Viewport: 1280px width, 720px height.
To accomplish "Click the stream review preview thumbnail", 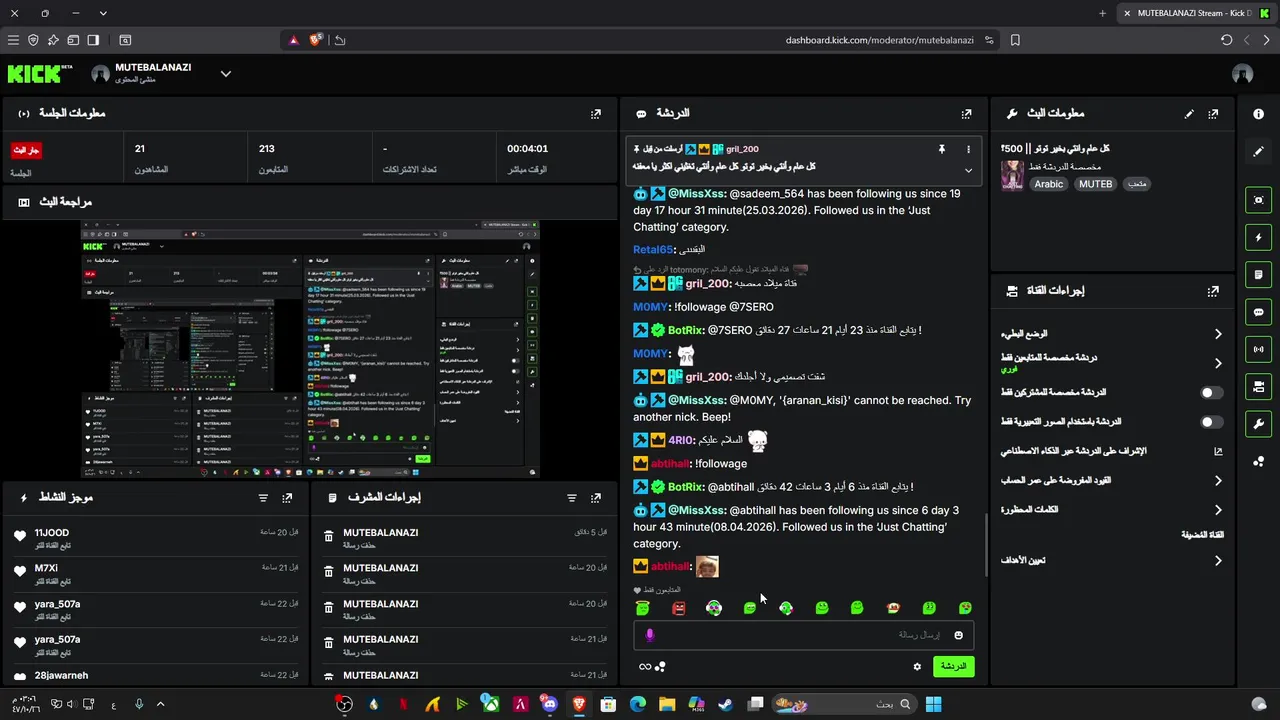I will coord(310,348).
